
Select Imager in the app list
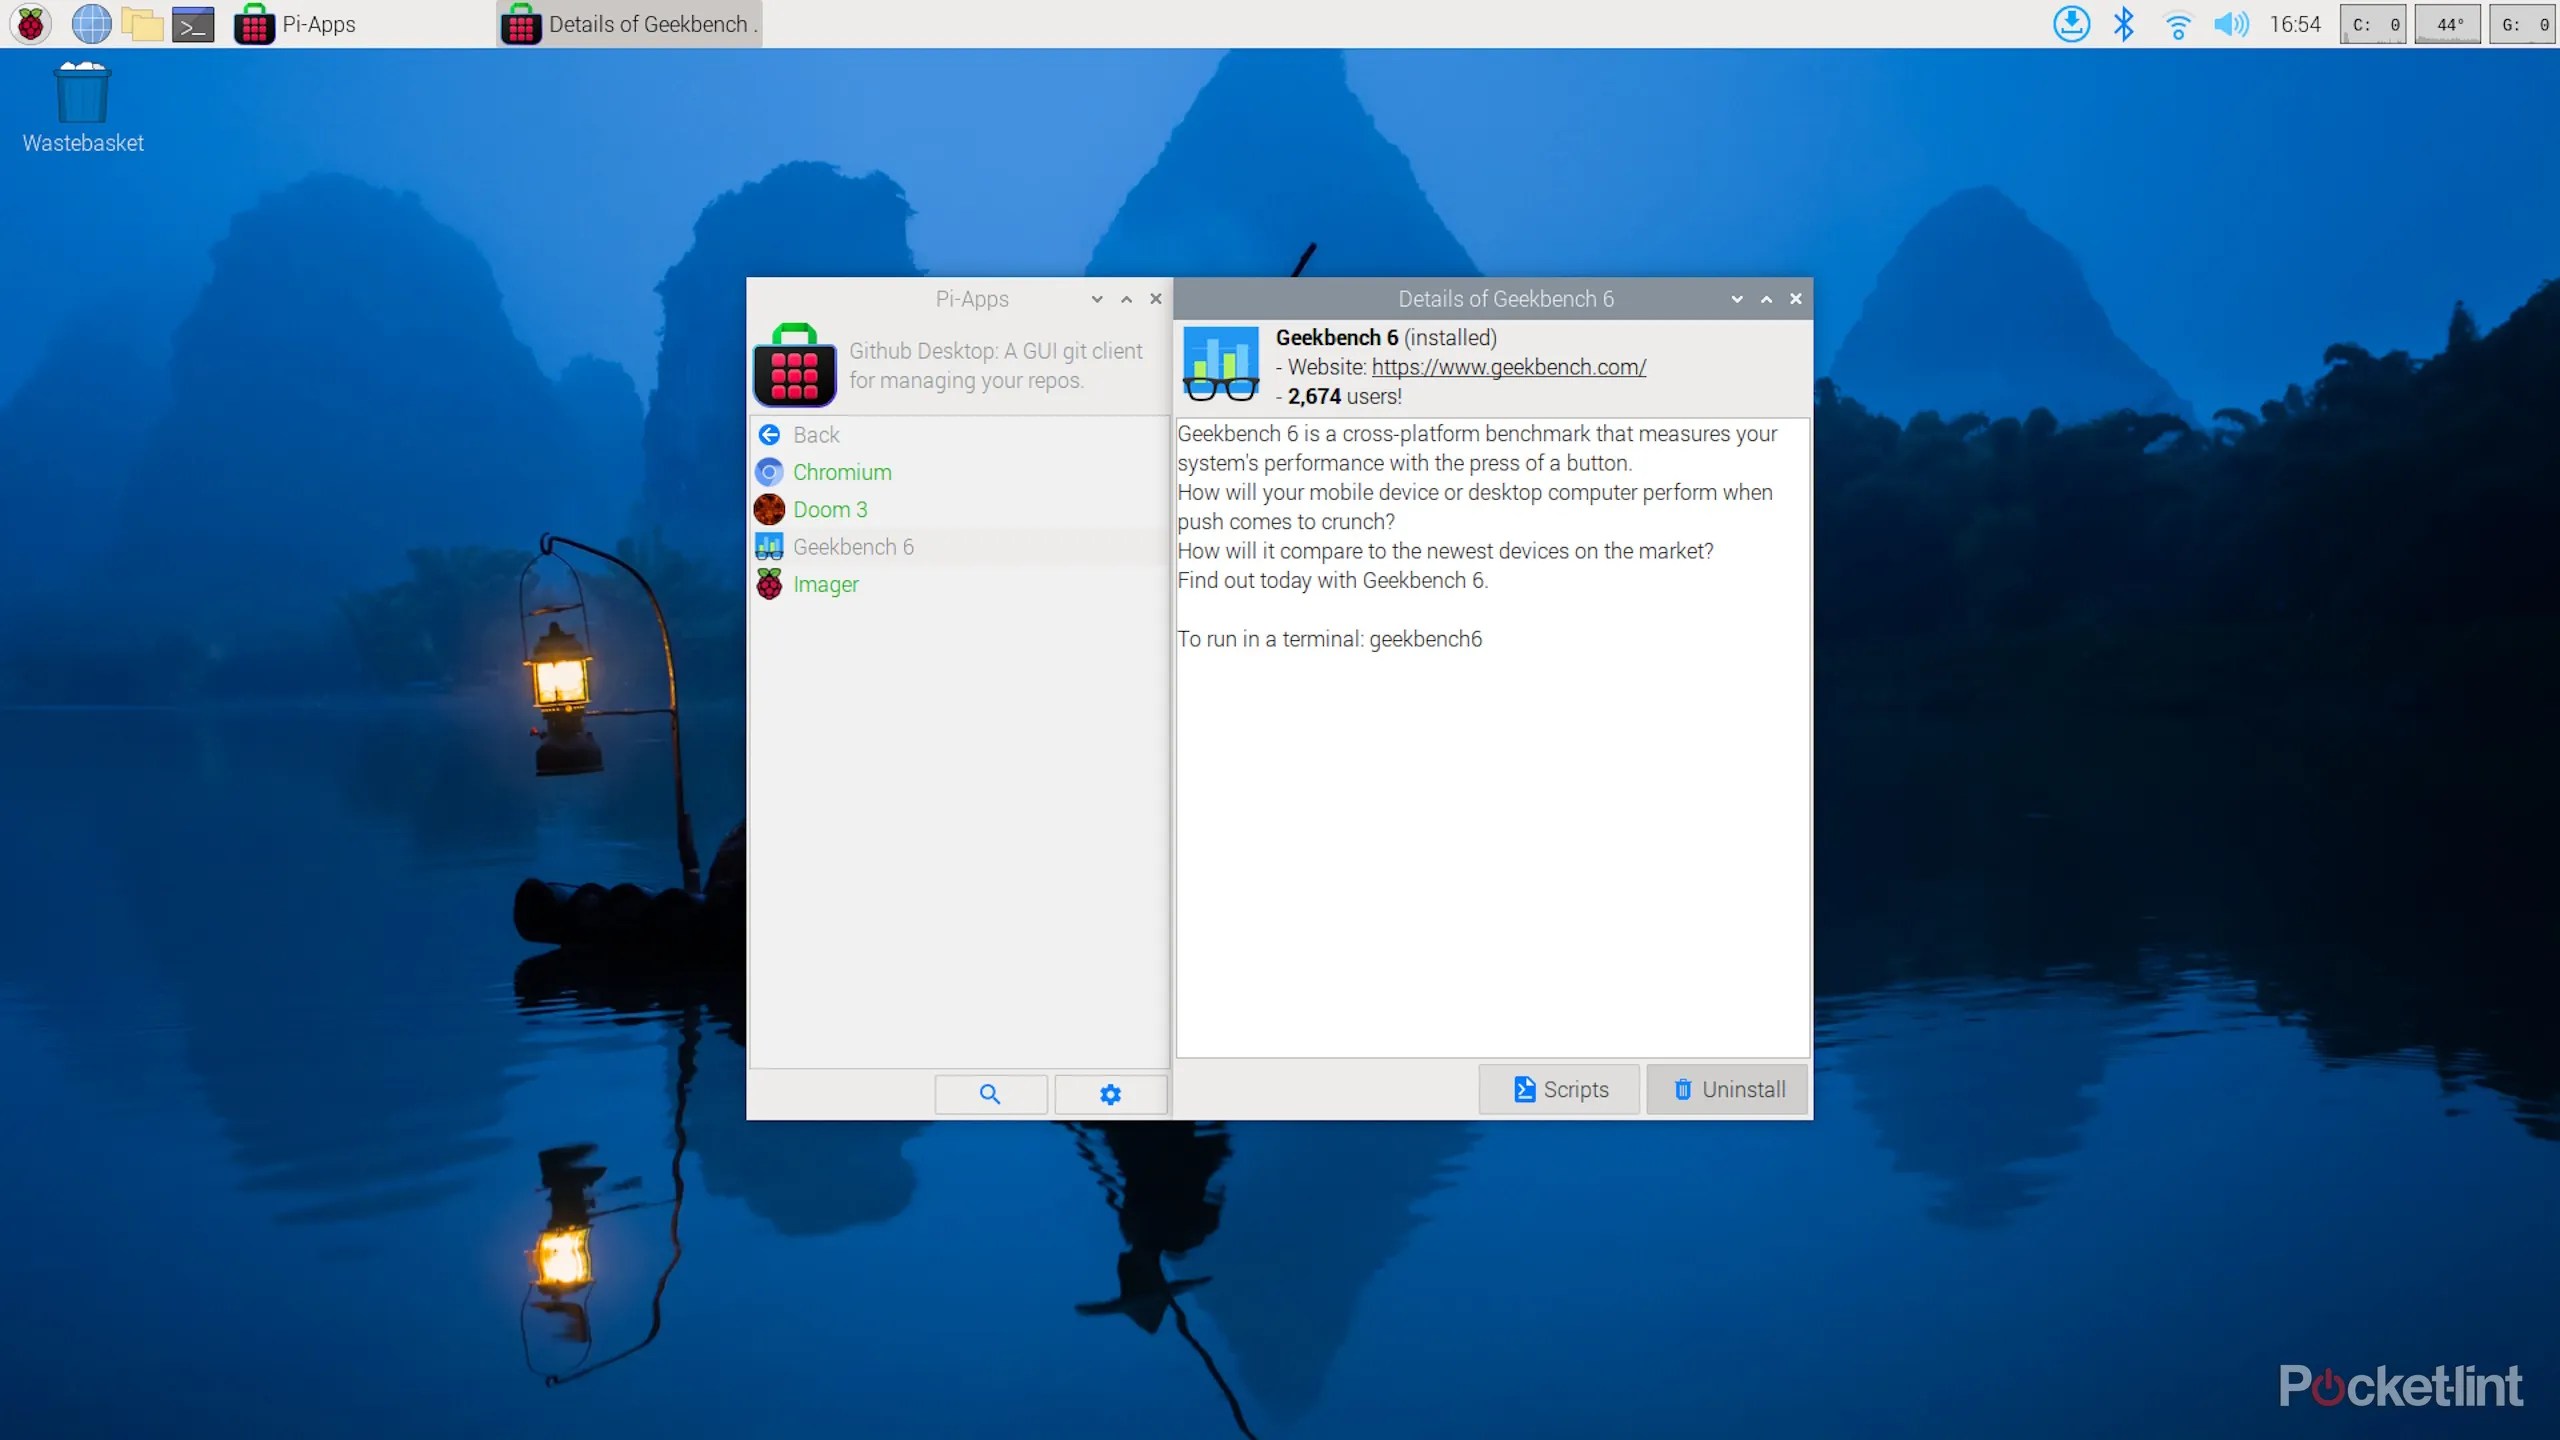tap(825, 584)
